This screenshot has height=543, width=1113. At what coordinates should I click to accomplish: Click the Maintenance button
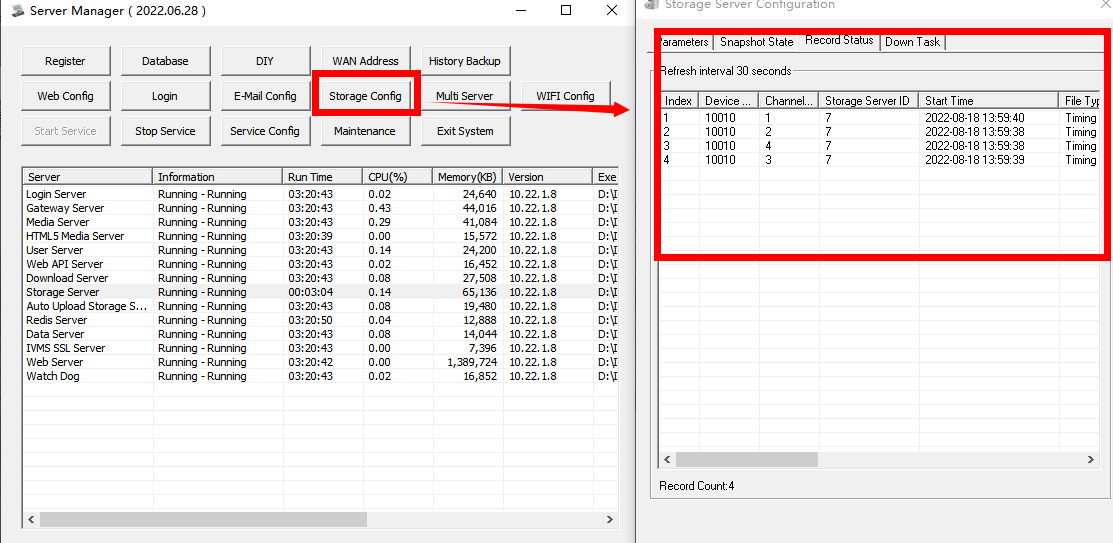[365, 131]
